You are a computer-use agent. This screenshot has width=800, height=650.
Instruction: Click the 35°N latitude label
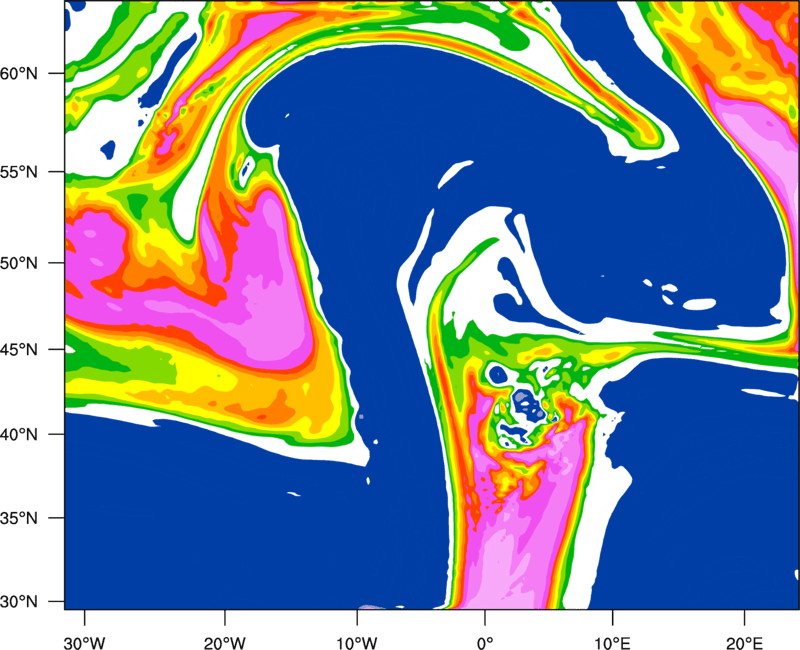(19, 518)
